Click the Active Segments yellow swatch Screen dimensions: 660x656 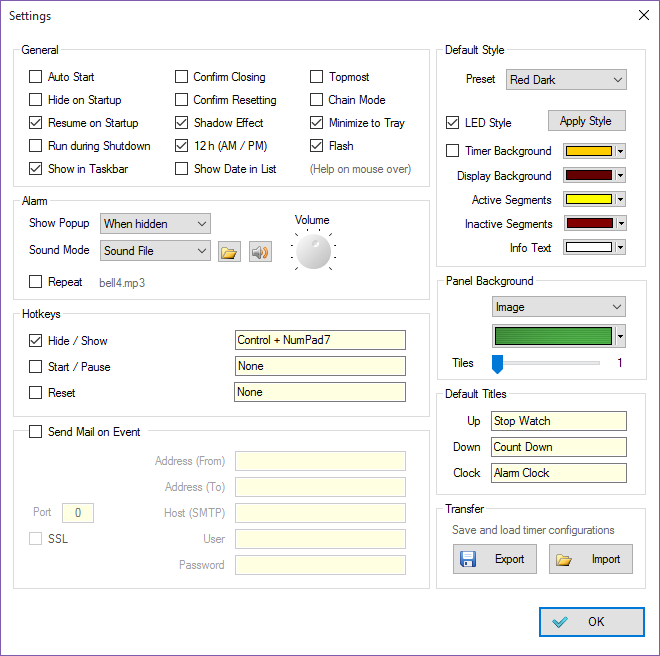point(589,199)
